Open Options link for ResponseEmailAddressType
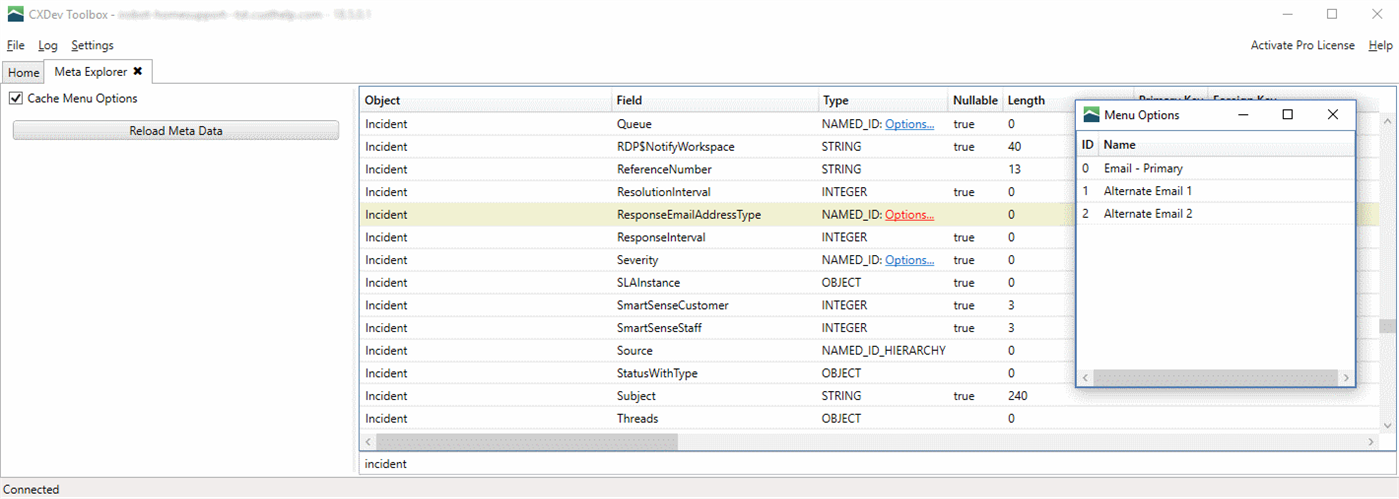Screen dimensions: 1399x499 909,214
